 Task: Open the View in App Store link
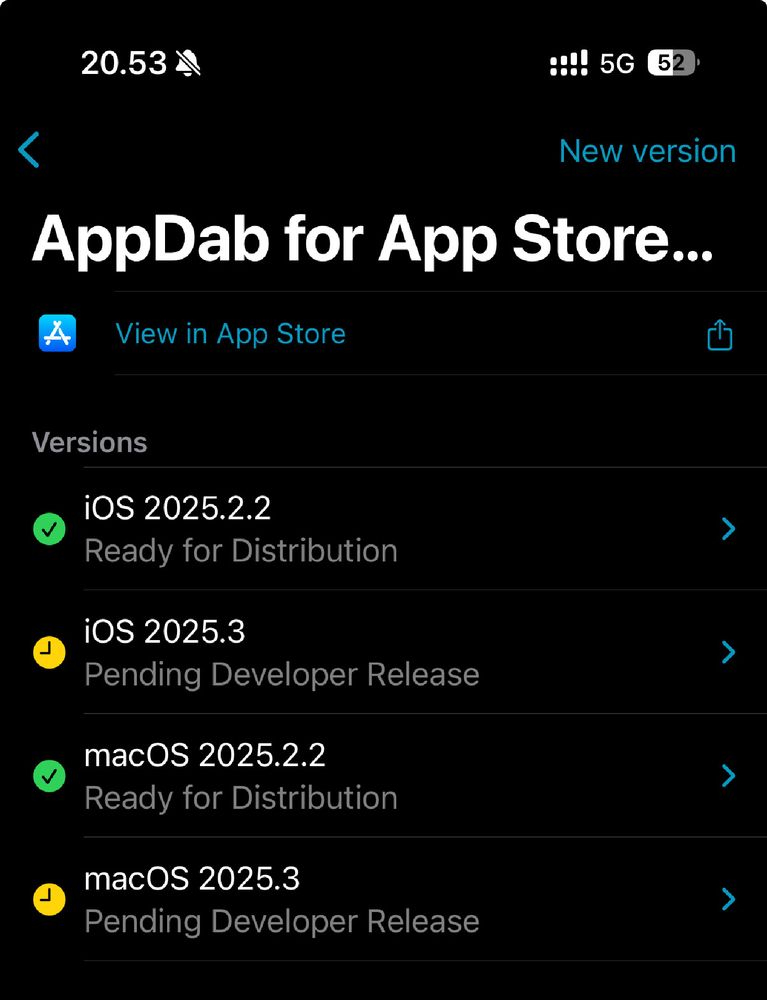230,334
